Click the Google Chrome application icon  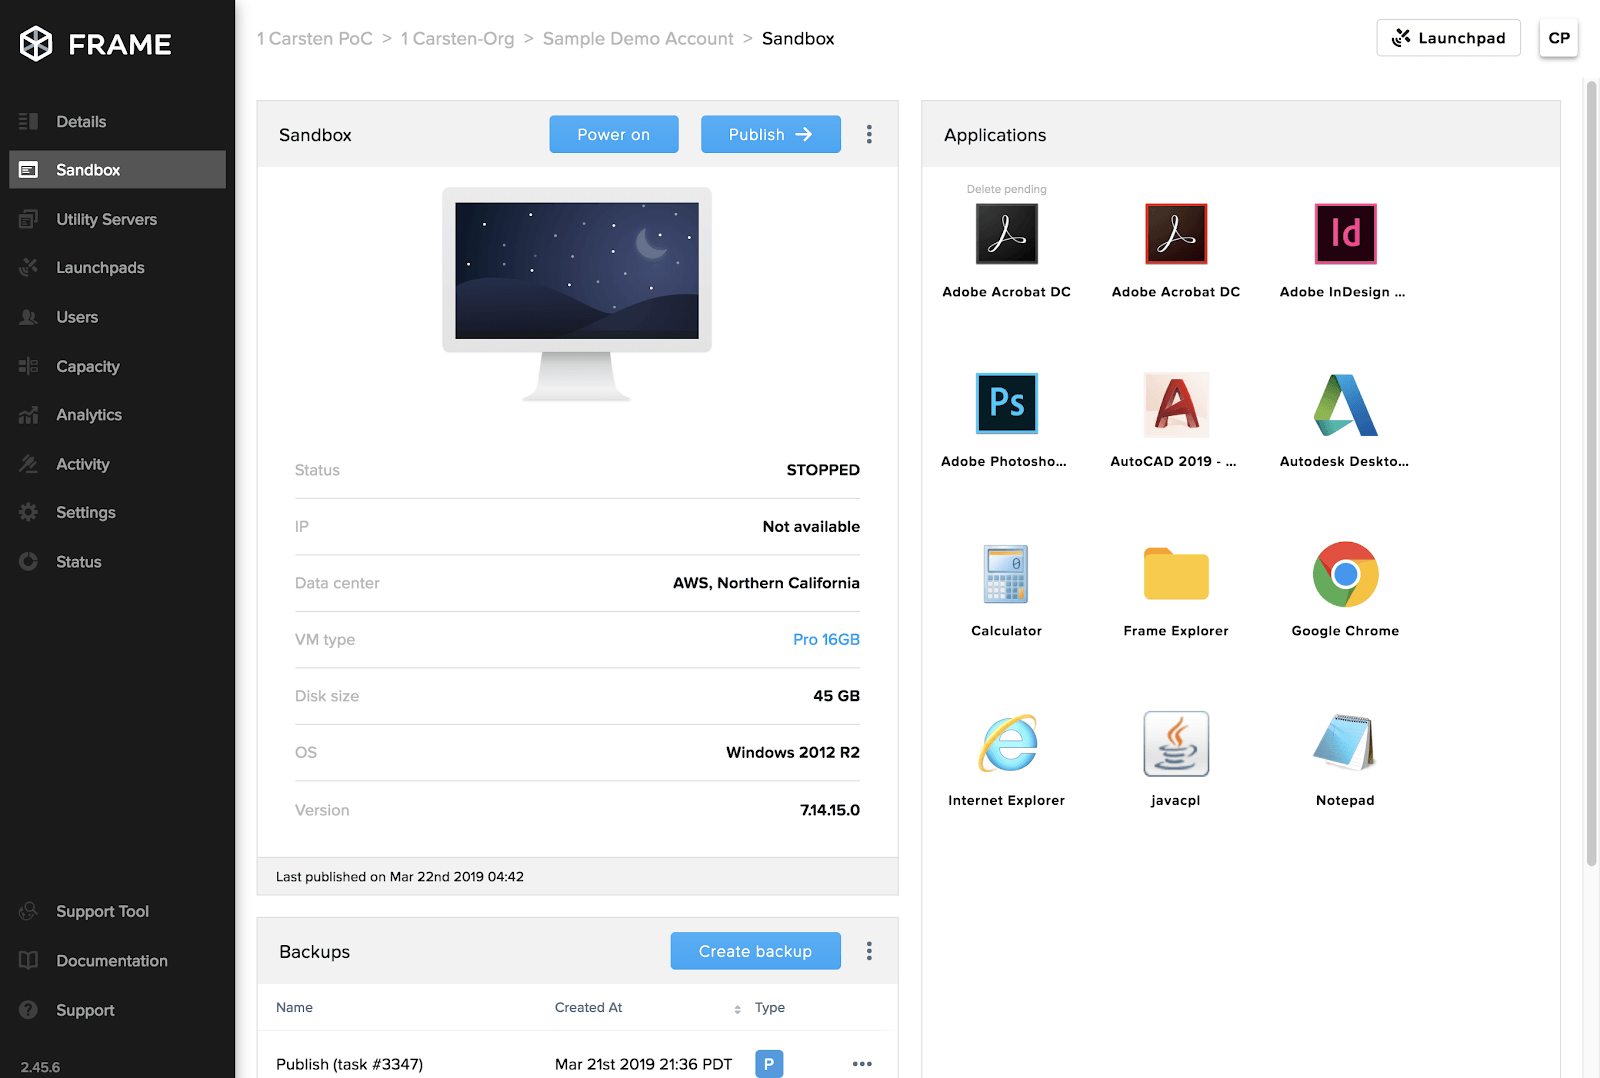pos(1345,575)
